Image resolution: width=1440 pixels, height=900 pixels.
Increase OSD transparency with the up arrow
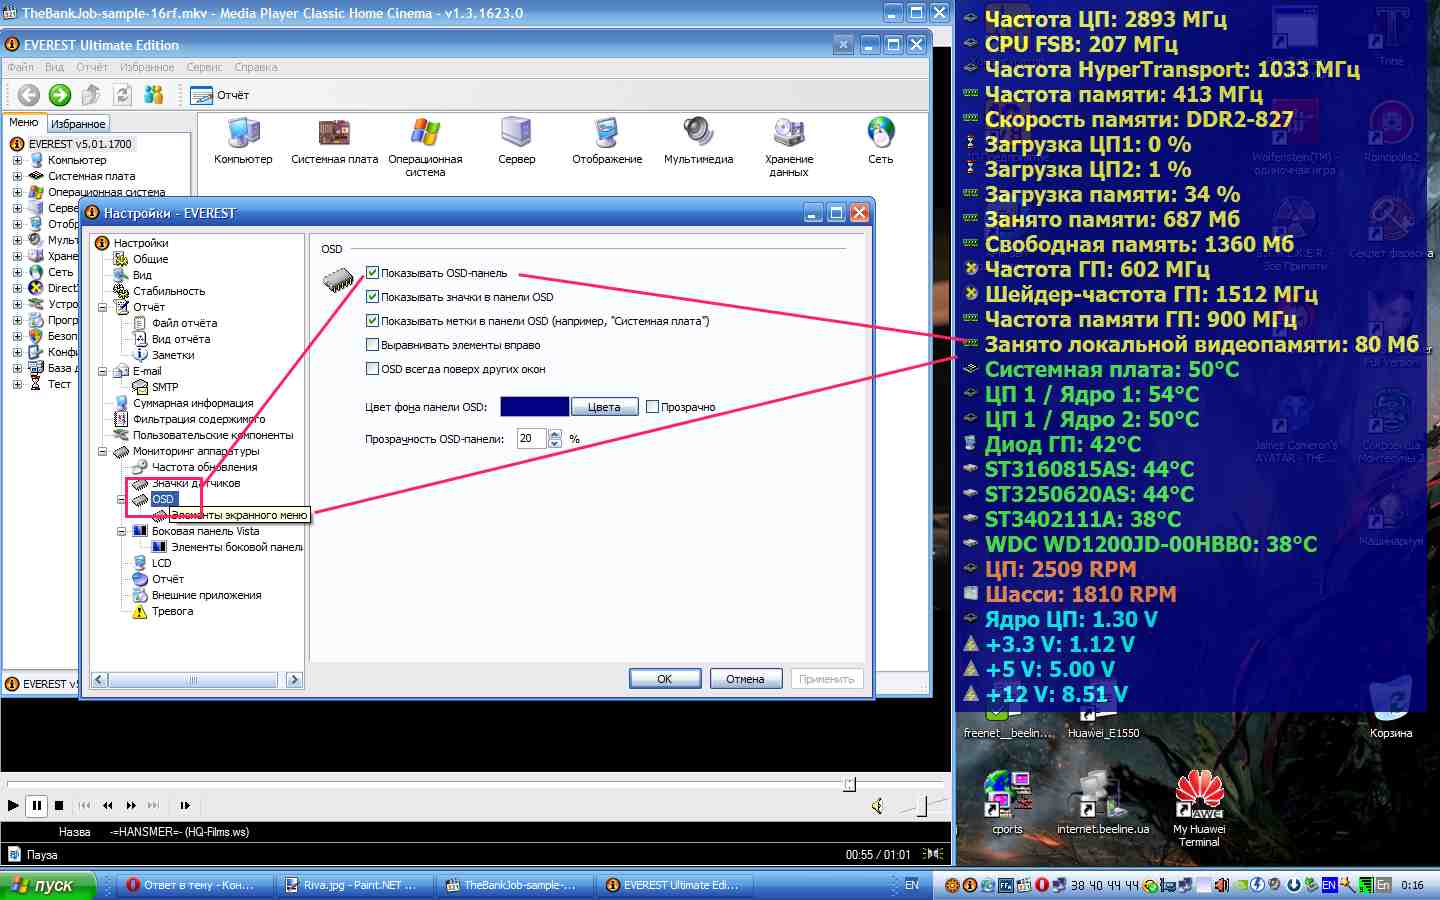tap(555, 433)
